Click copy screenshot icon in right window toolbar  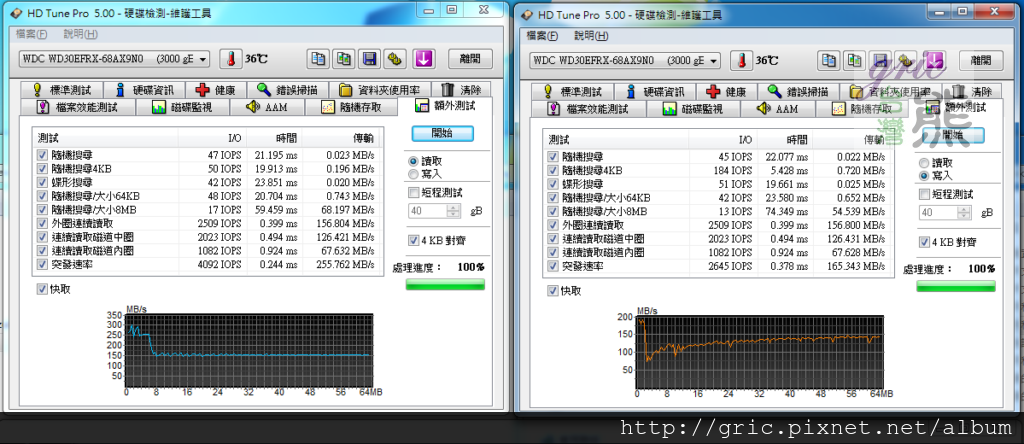(855, 61)
